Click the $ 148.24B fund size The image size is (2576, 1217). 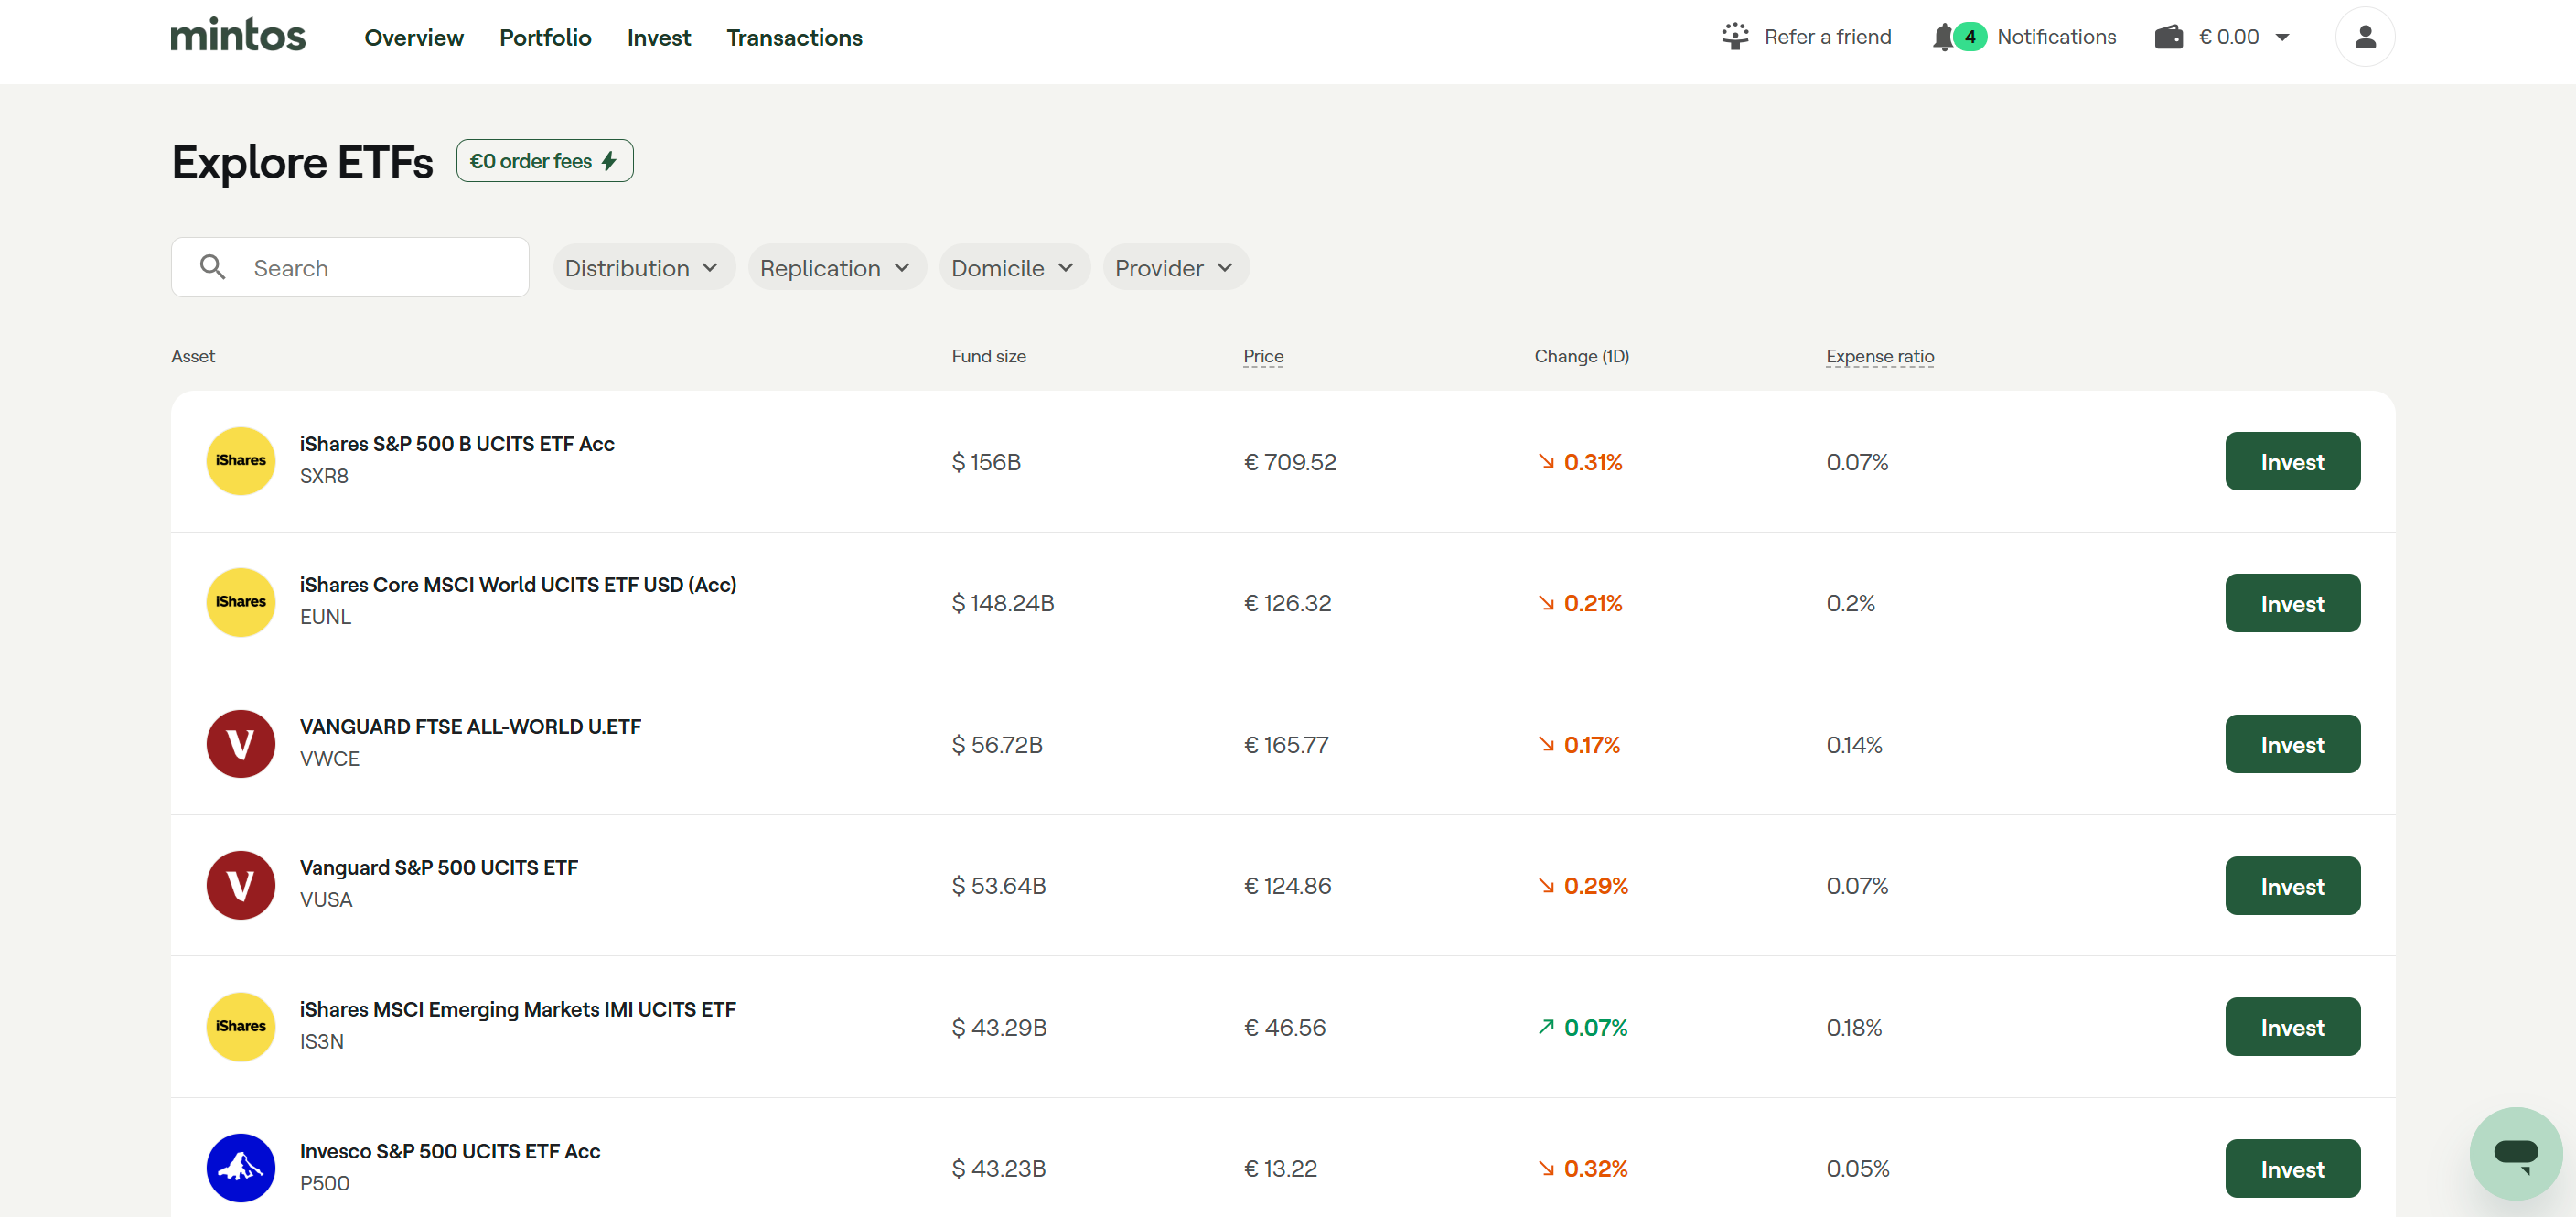pos(1002,603)
